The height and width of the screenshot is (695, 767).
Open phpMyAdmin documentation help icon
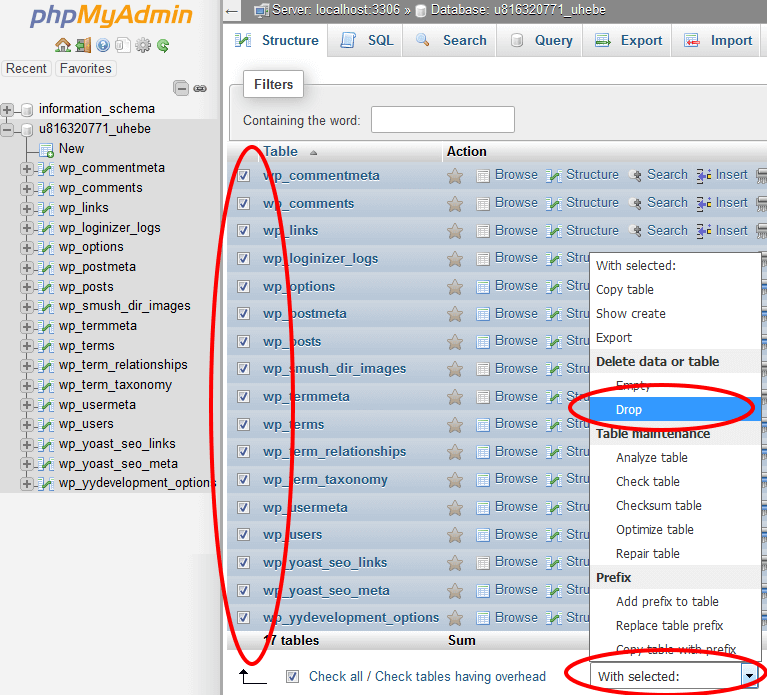[103, 45]
